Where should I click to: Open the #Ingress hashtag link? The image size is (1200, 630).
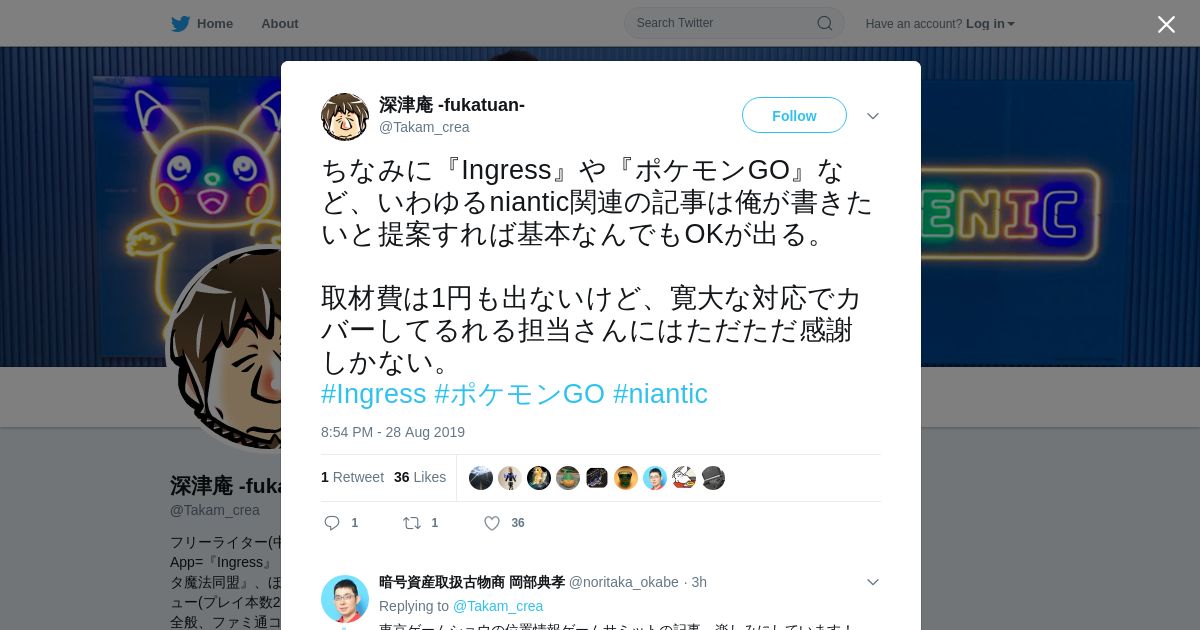coord(374,394)
